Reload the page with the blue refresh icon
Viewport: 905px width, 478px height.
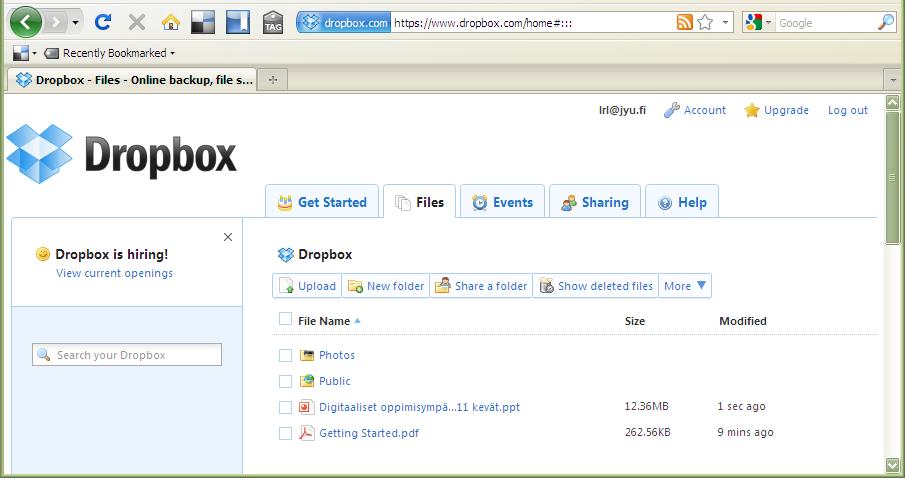click(x=103, y=23)
